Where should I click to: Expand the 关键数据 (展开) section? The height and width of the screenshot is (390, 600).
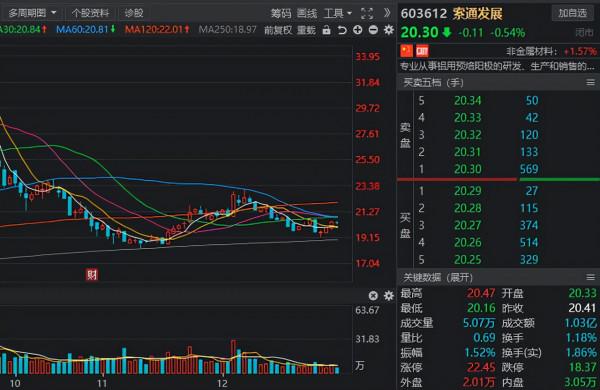click(438, 277)
